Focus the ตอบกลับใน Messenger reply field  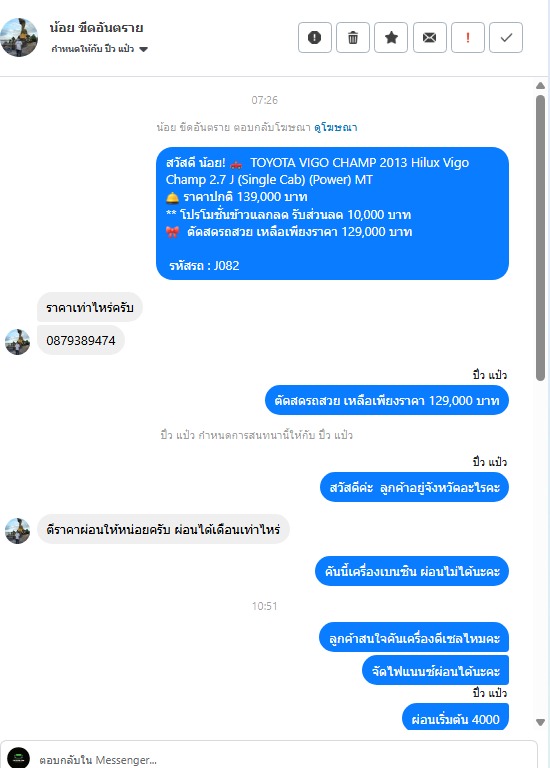[284, 759]
